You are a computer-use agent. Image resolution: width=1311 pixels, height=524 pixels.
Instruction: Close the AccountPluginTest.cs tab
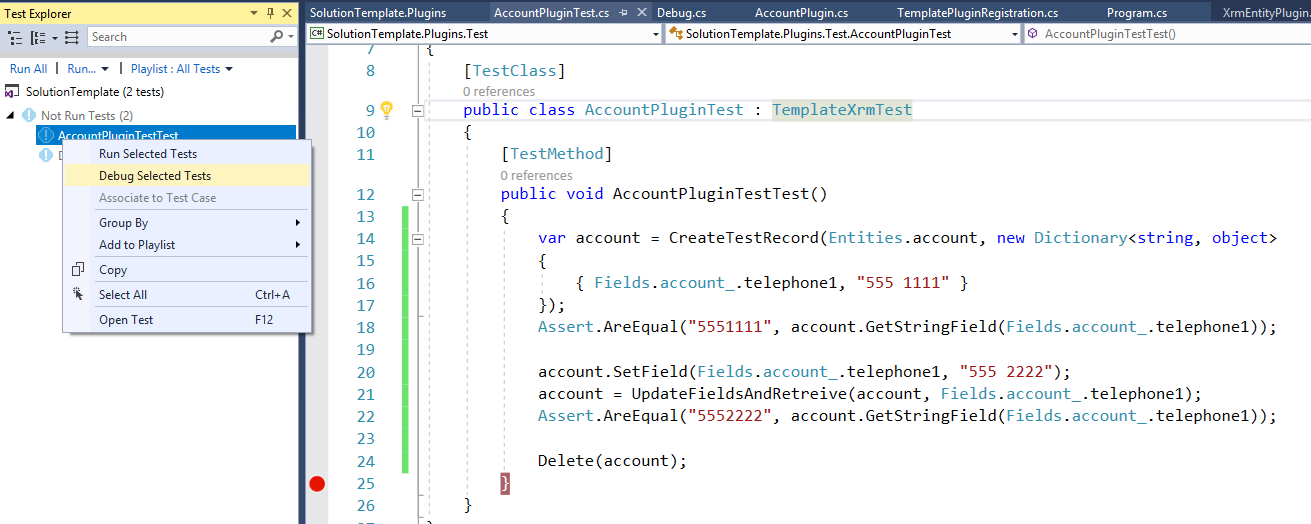[x=640, y=13]
